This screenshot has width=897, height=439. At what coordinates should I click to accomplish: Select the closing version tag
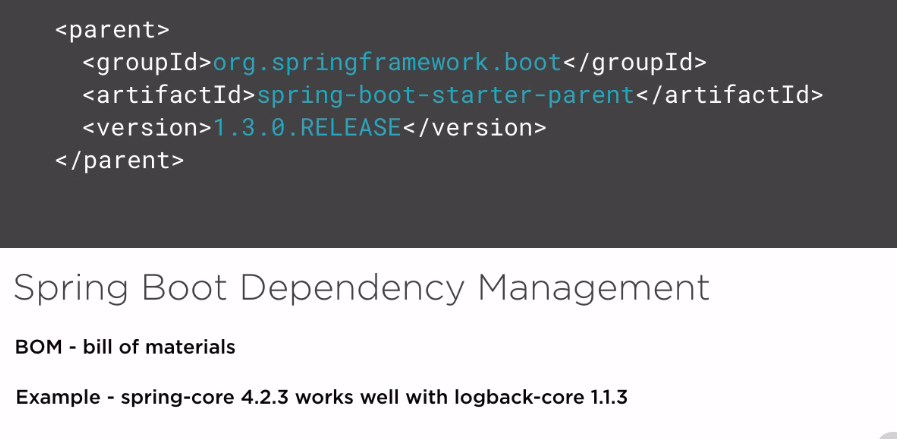coord(474,128)
